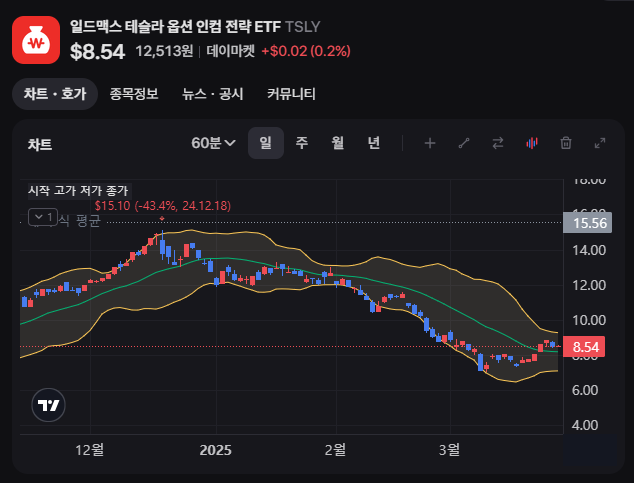Switch to 주 weekly timeframe
The height and width of the screenshot is (483, 634).
pyautogui.click(x=302, y=143)
